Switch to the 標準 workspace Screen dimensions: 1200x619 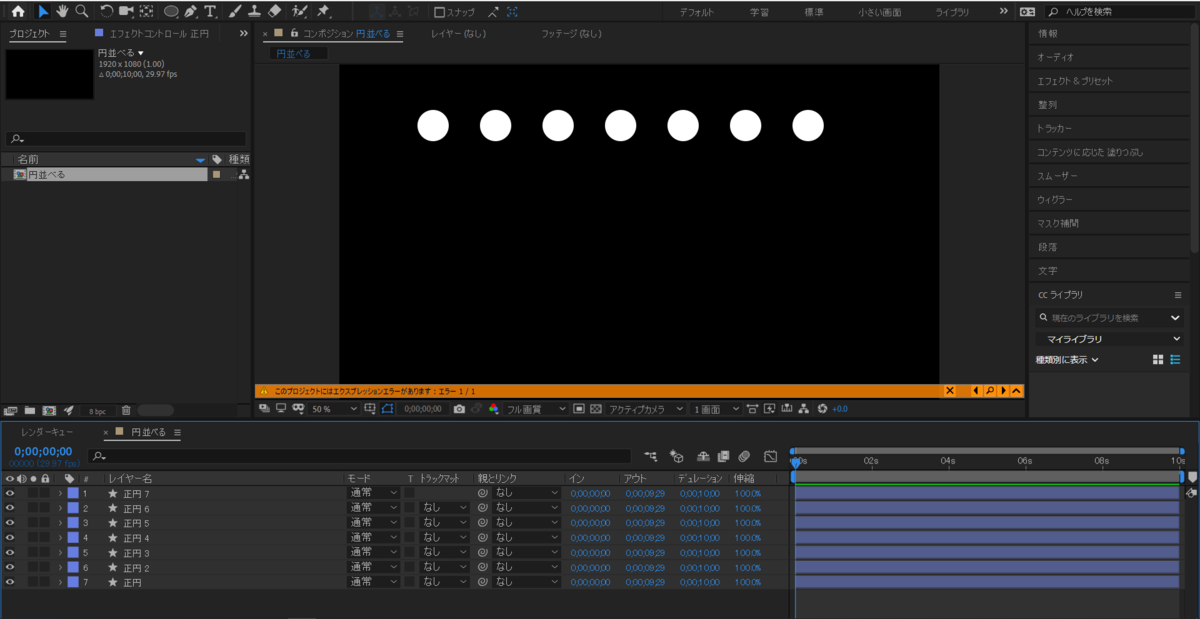coord(814,12)
